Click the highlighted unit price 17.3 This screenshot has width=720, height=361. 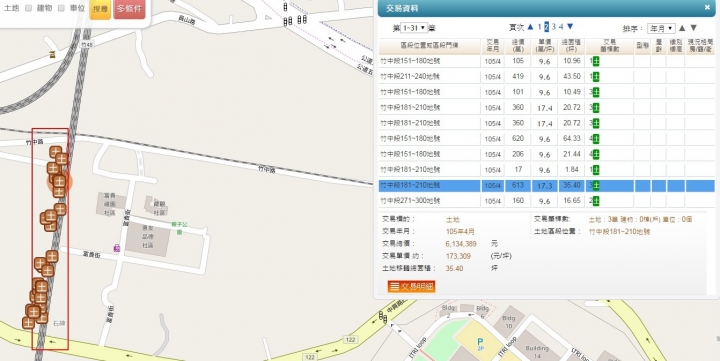545,186
